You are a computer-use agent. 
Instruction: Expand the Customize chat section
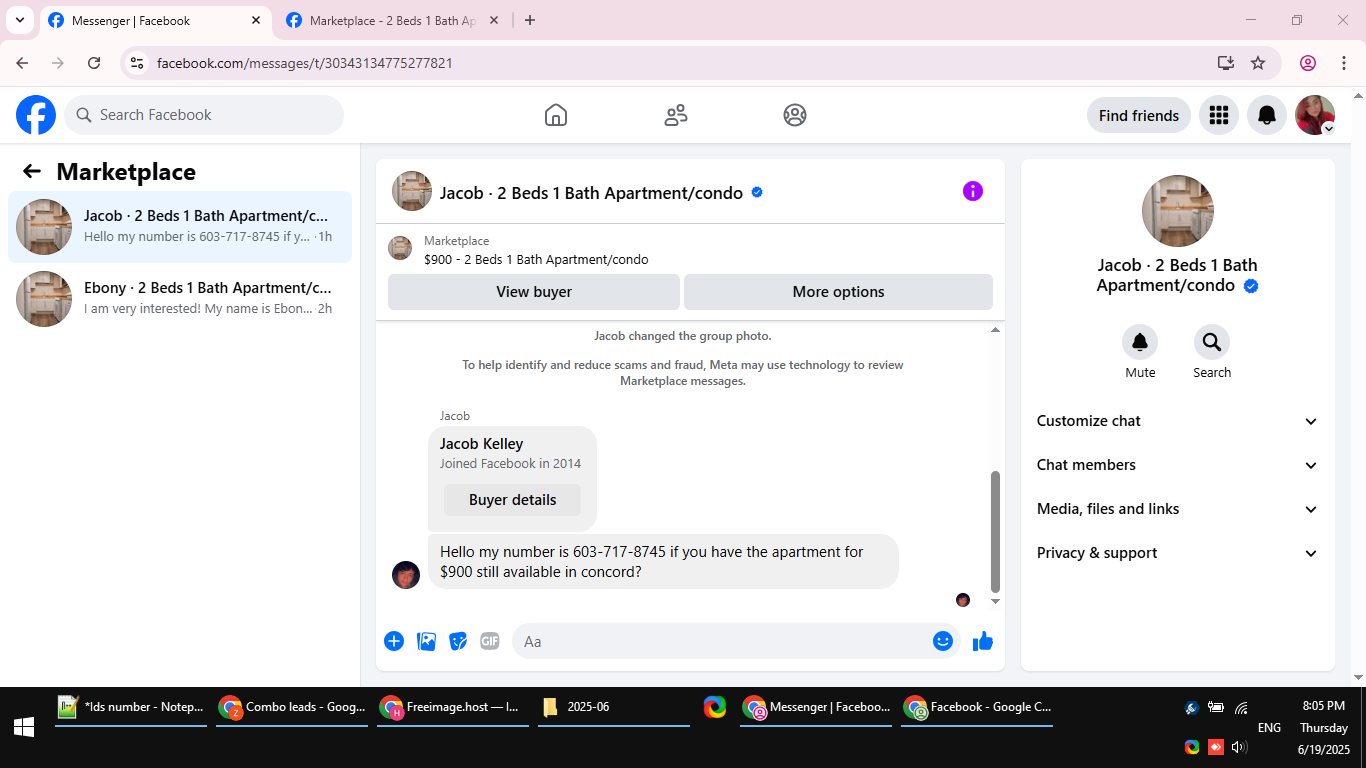tap(1178, 421)
